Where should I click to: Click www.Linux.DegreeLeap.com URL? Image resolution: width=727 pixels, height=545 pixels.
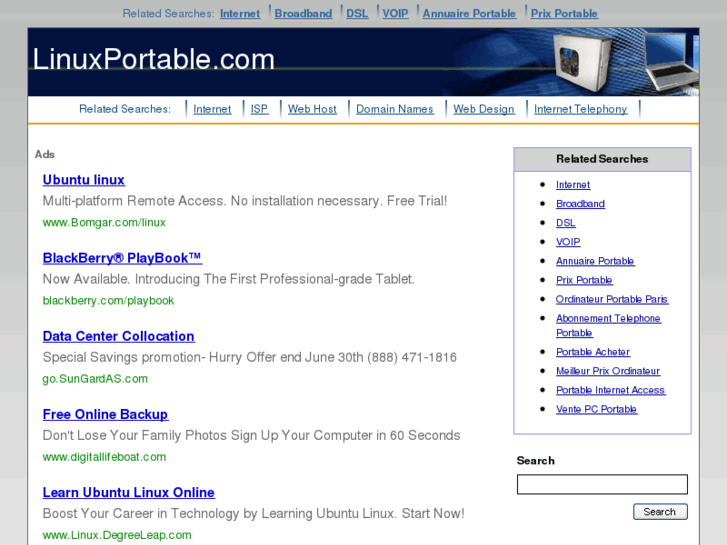pyautogui.click(x=117, y=535)
